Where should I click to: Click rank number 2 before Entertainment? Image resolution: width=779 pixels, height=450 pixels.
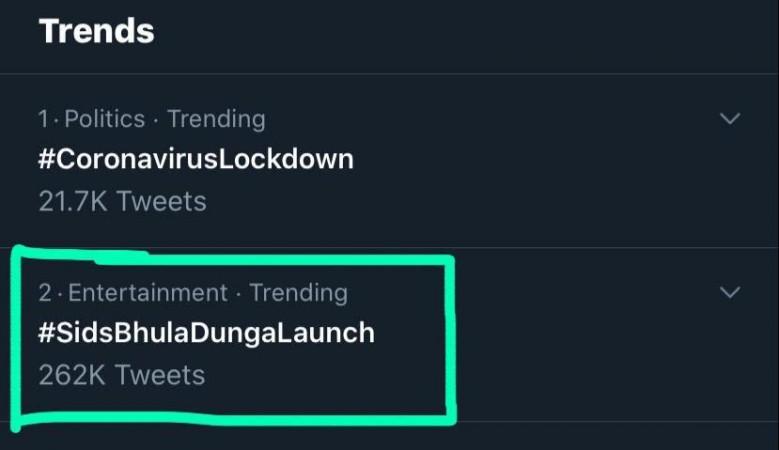click(x=45, y=293)
